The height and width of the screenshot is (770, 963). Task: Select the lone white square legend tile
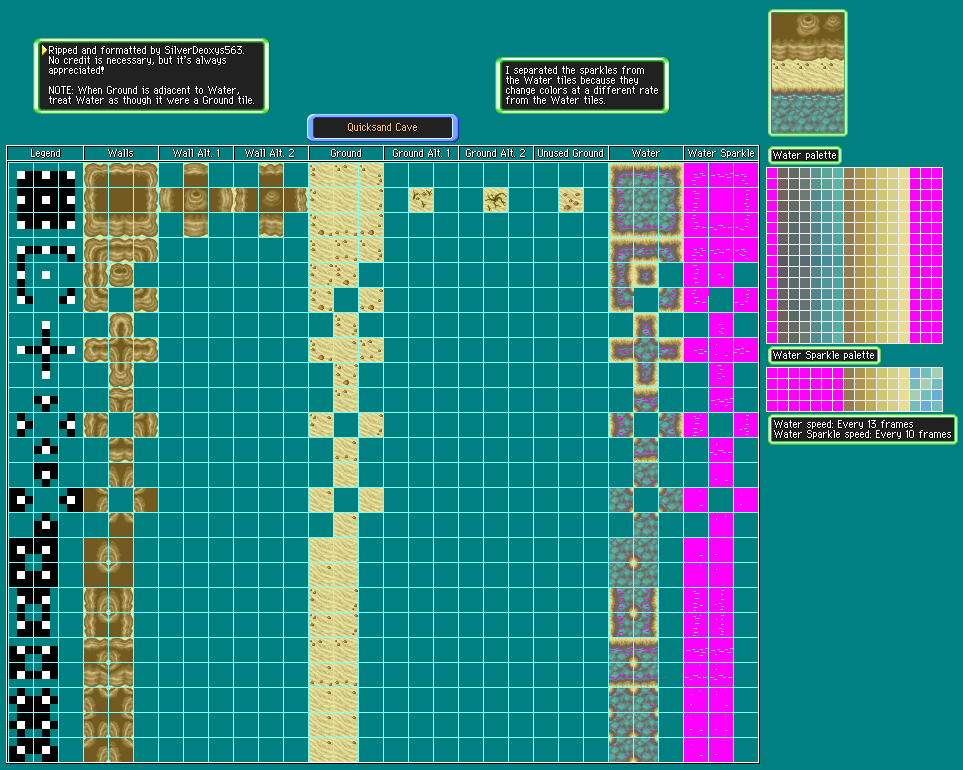coord(46,275)
